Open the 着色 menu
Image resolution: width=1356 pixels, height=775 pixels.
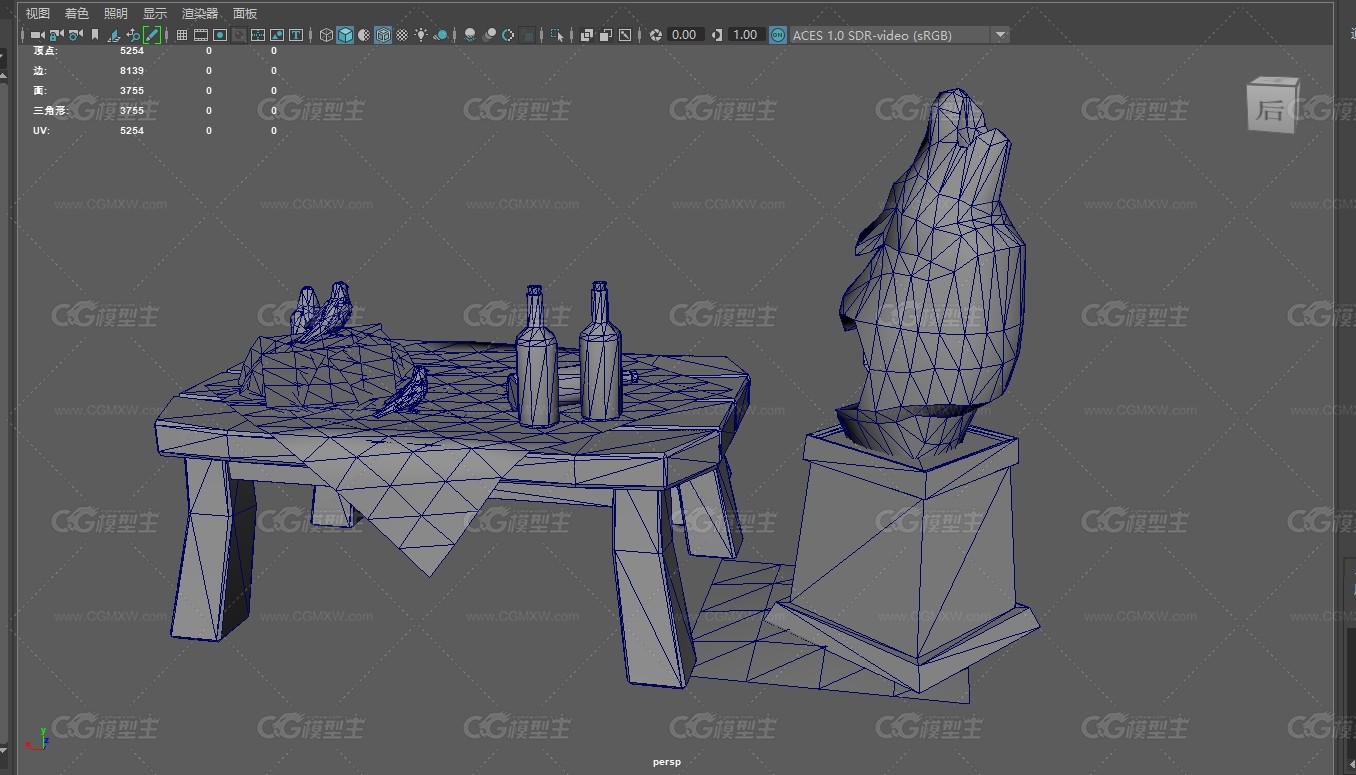pos(76,13)
